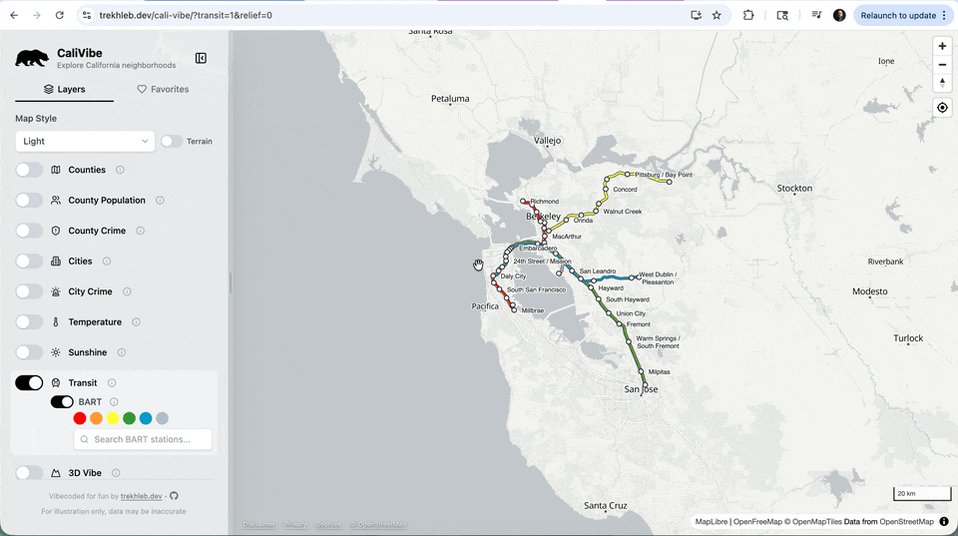Disable the Transit layer toggle
This screenshot has width=958, height=536.
pyautogui.click(x=29, y=383)
